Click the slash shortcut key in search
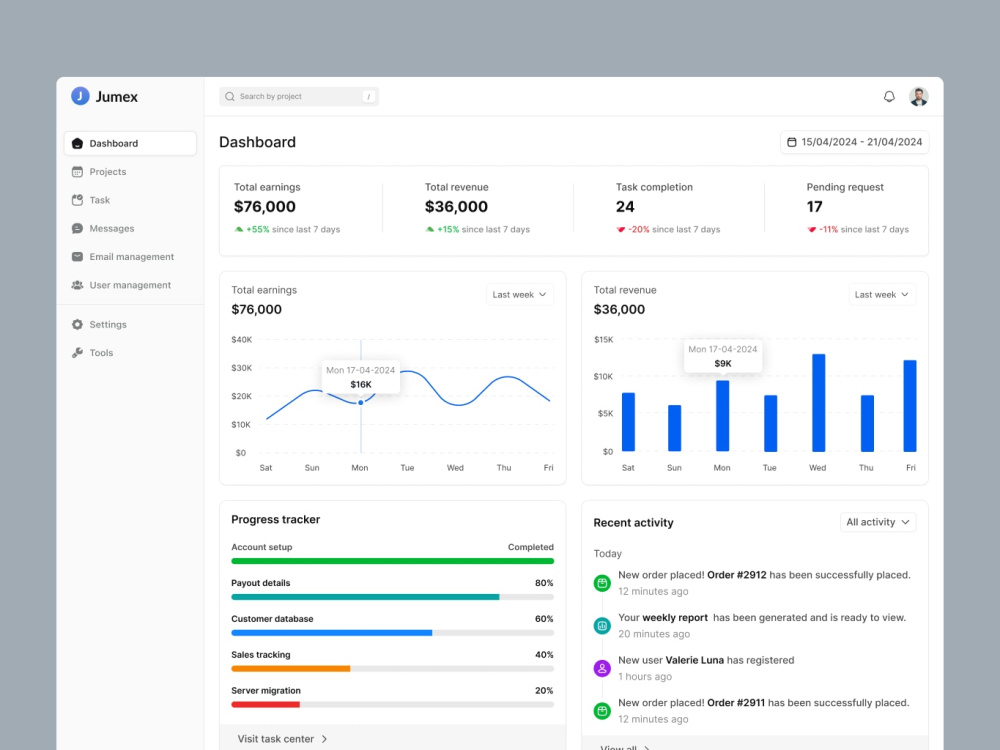This screenshot has height=750, width=1000. point(369,96)
